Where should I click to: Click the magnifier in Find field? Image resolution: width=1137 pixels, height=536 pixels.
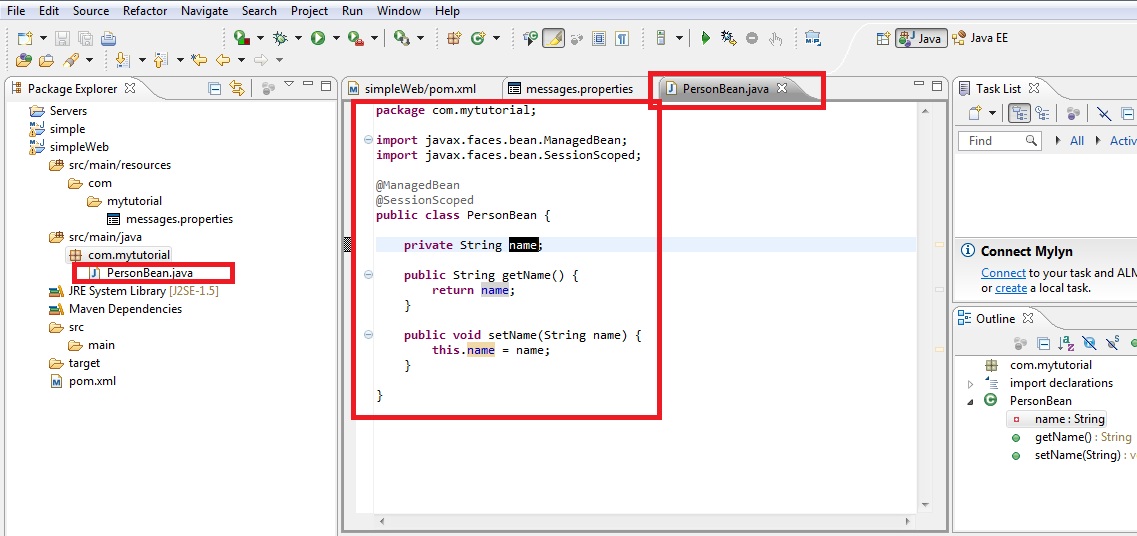[x=1031, y=141]
